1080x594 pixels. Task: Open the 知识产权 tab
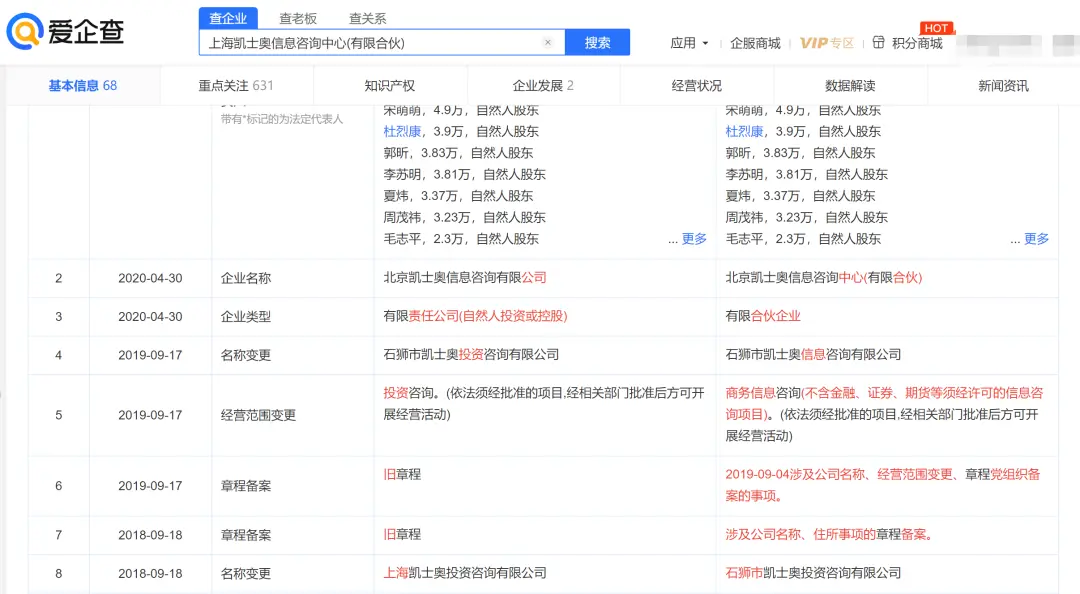[x=390, y=85]
